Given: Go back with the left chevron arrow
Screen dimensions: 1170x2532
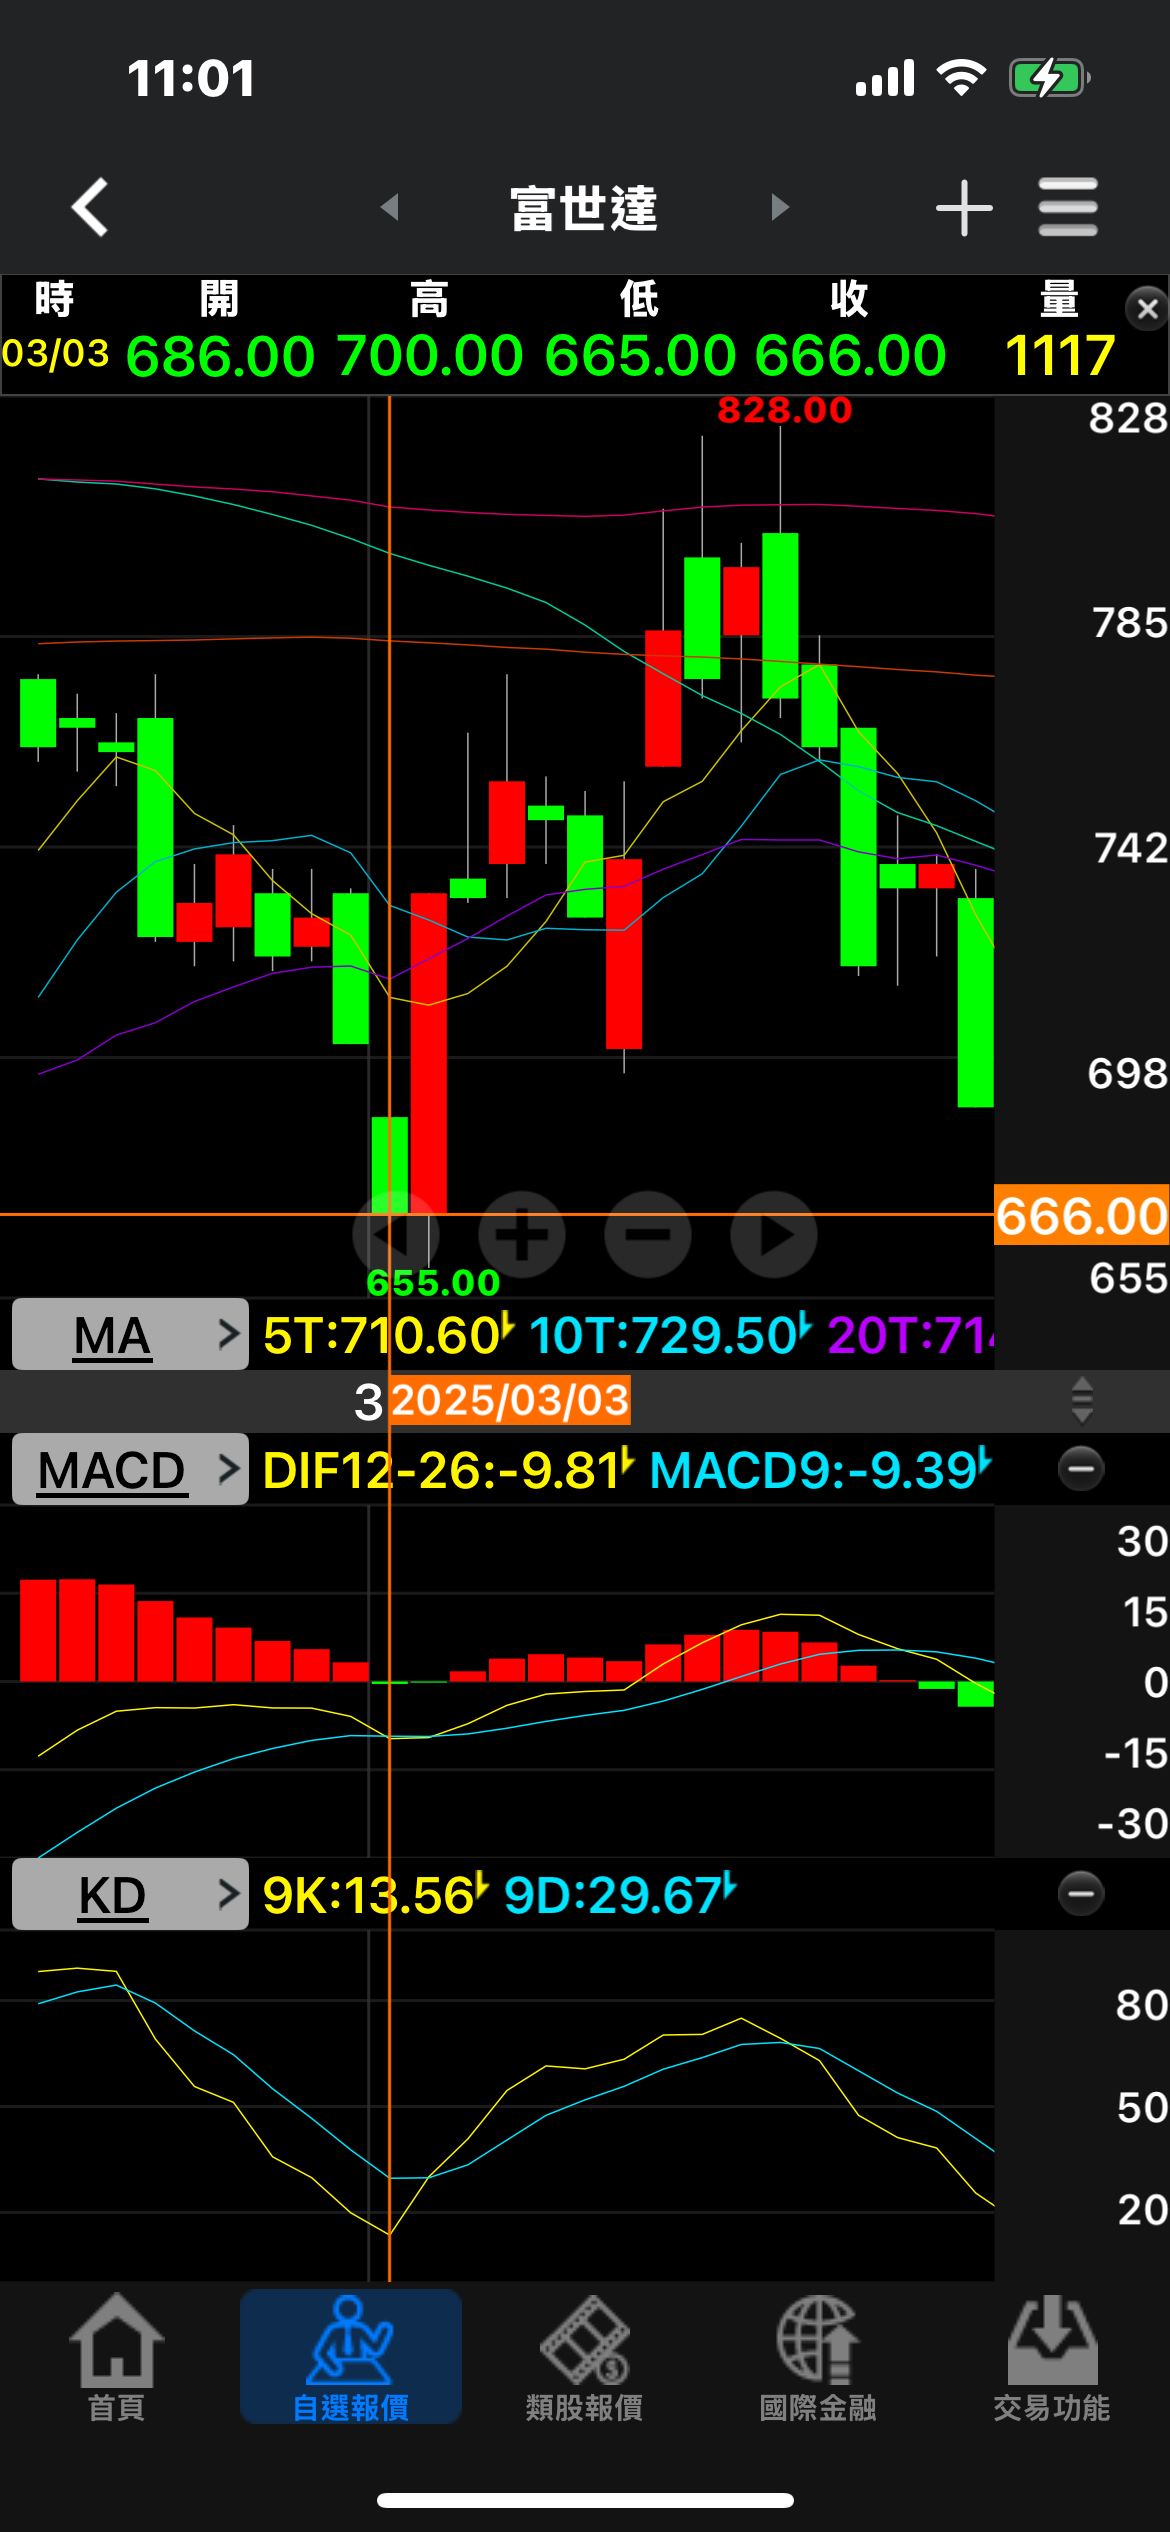Looking at the screenshot, I should tap(90, 207).
